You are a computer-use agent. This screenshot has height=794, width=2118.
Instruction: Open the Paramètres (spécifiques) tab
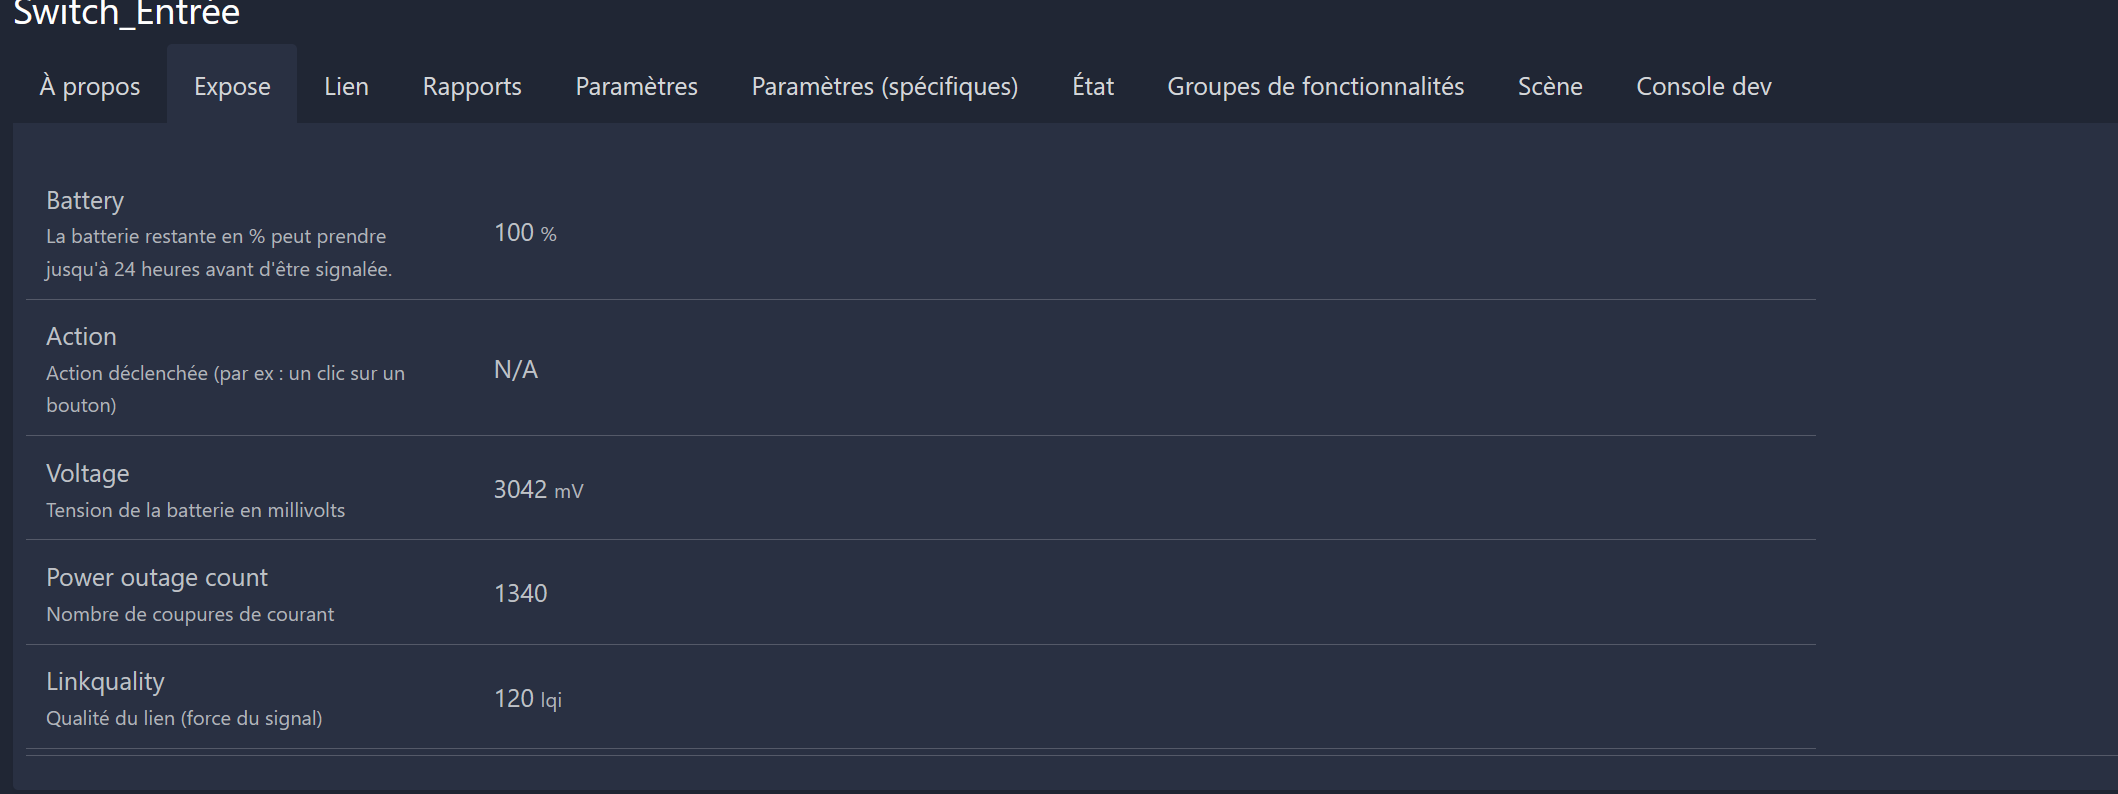coord(885,86)
